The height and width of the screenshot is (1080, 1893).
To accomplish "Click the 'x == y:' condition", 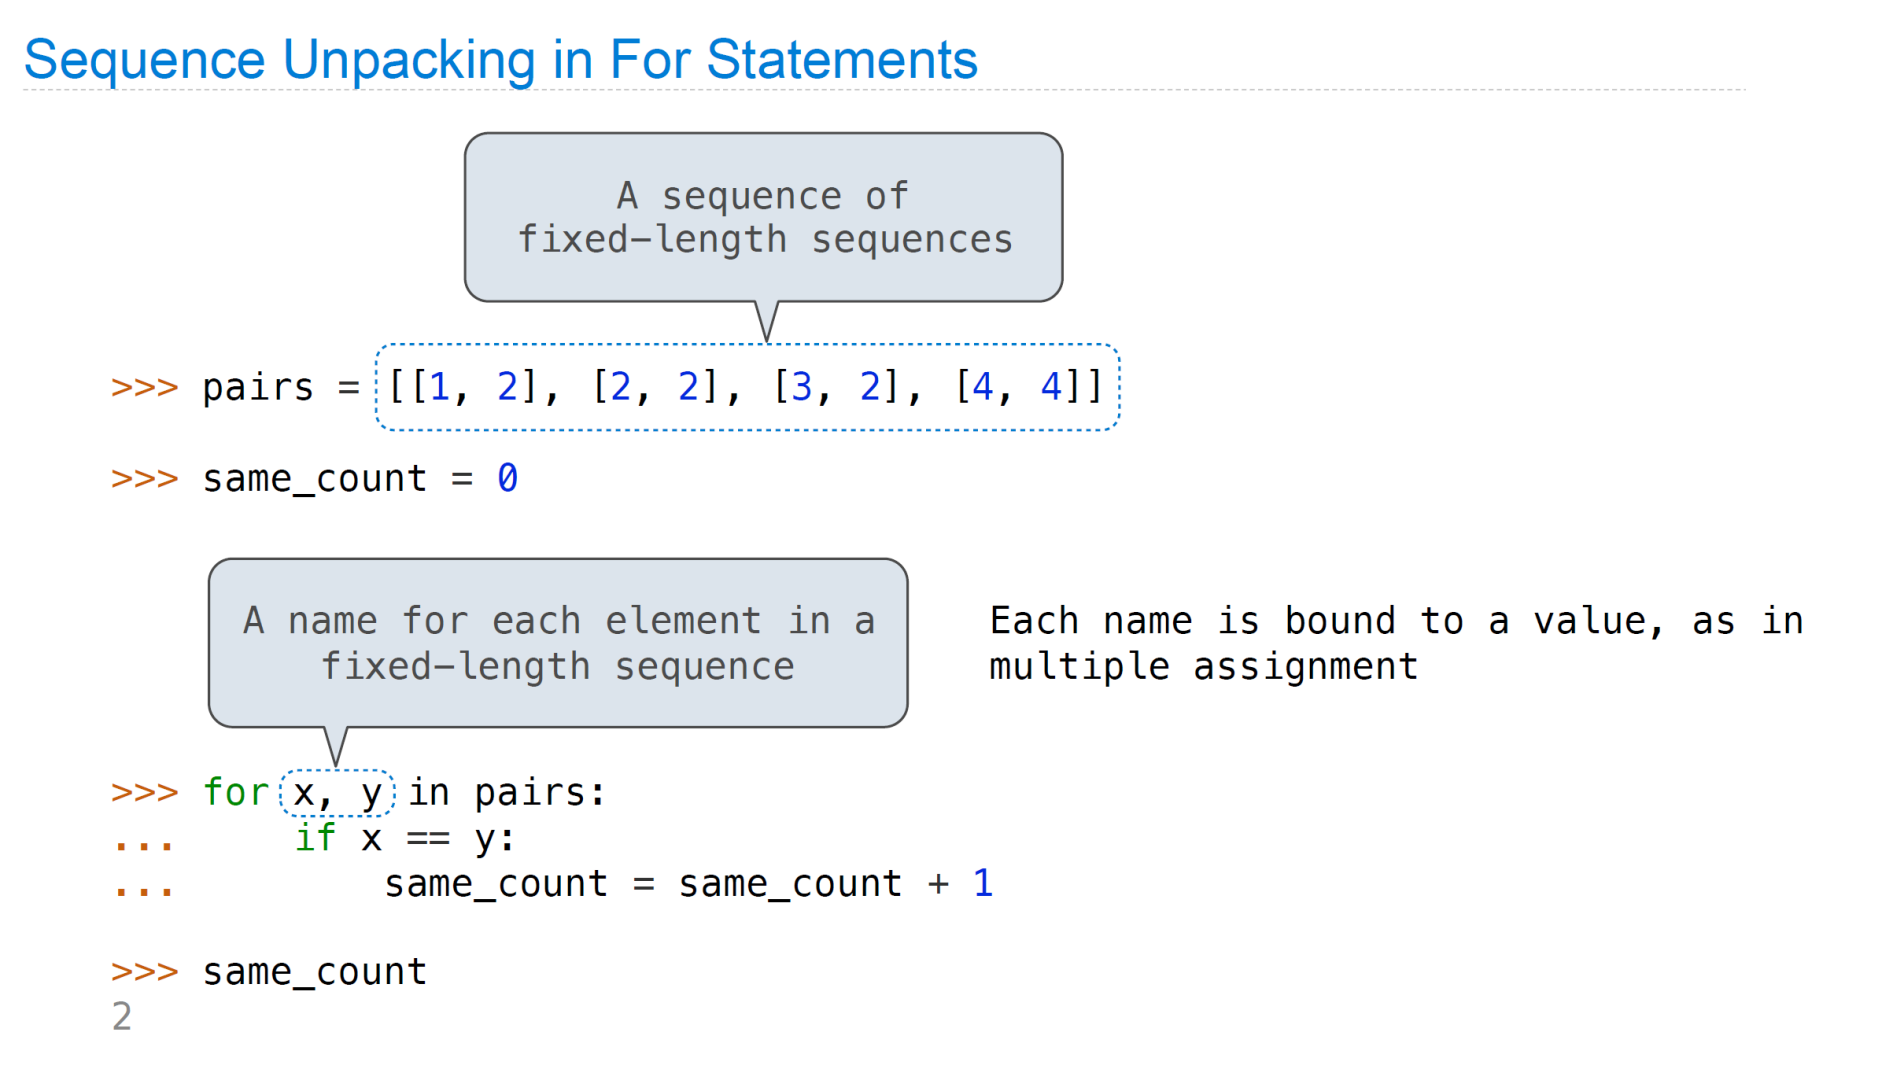I will (438, 838).
